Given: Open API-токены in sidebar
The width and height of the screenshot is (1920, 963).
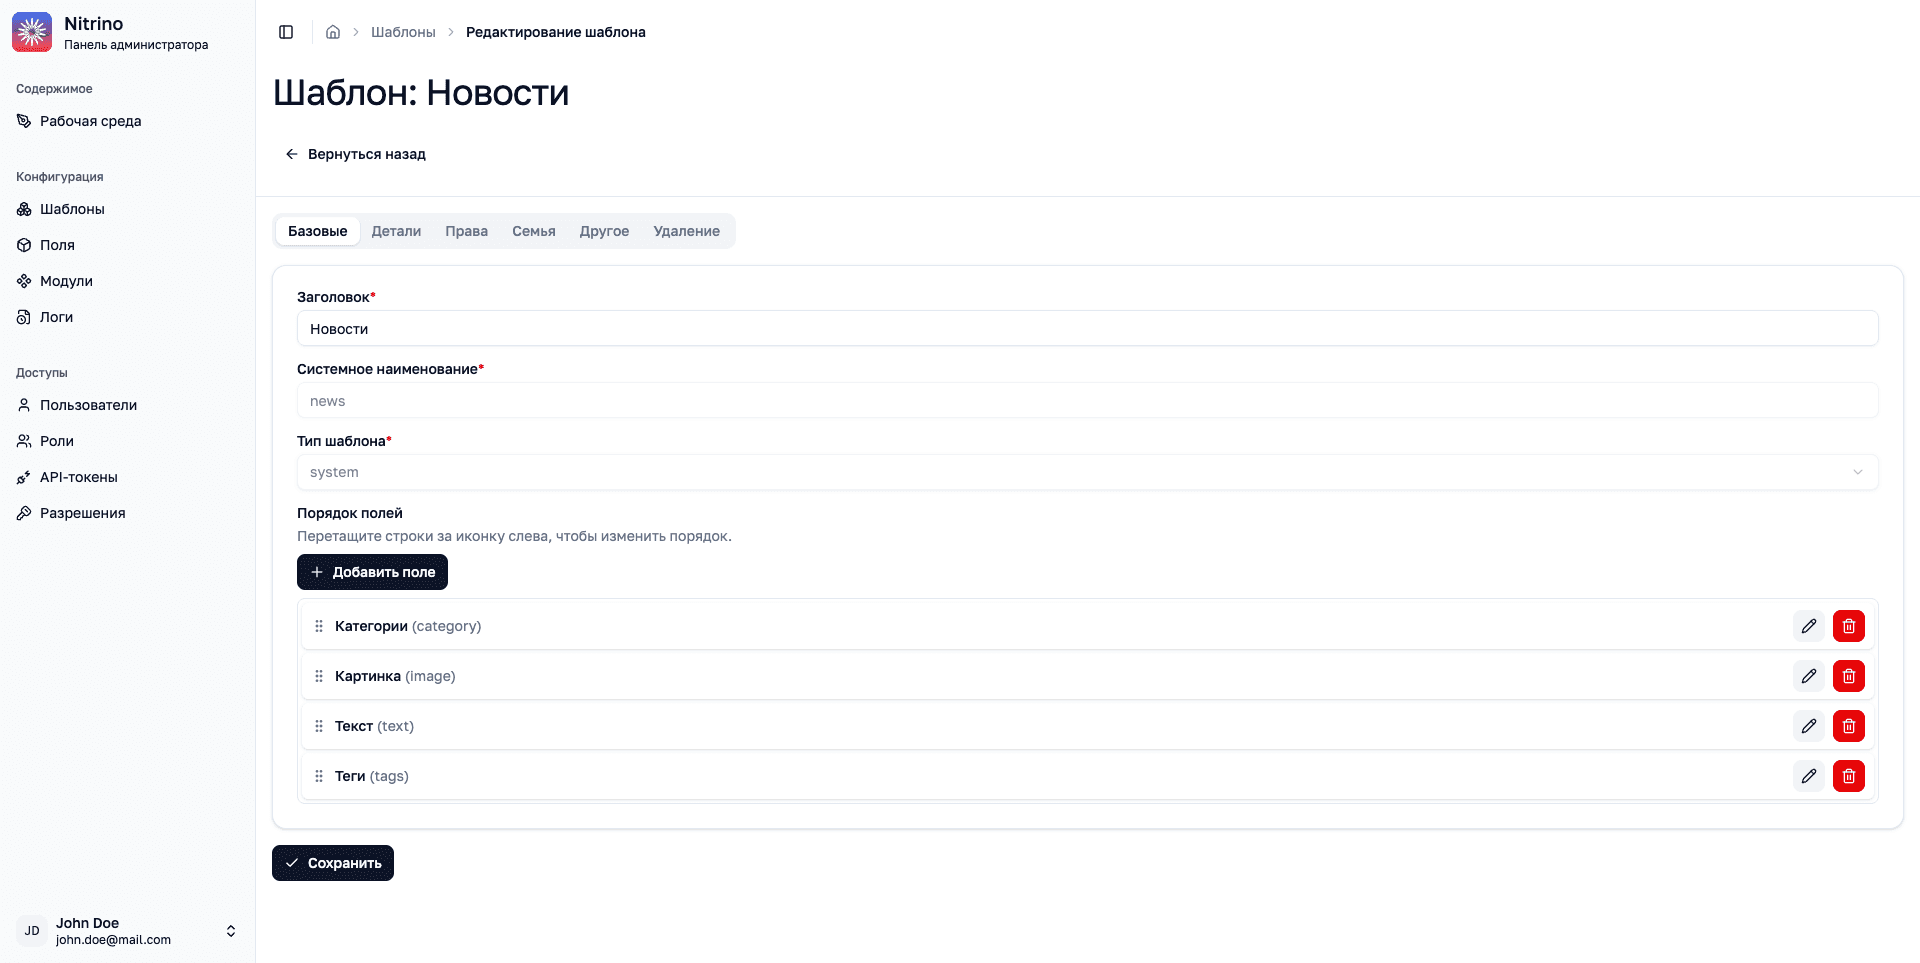Looking at the screenshot, I should (x=128, y=477).
